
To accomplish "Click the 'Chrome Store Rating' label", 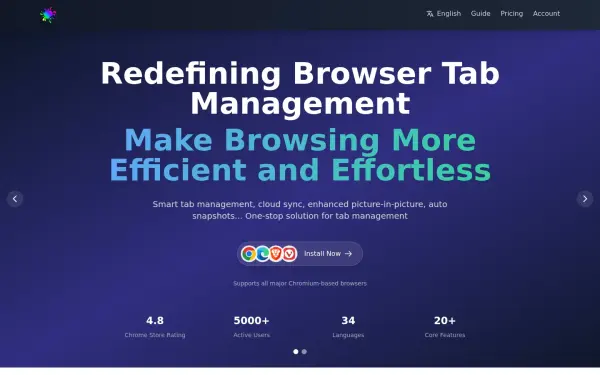I will [x=155, y=335].
